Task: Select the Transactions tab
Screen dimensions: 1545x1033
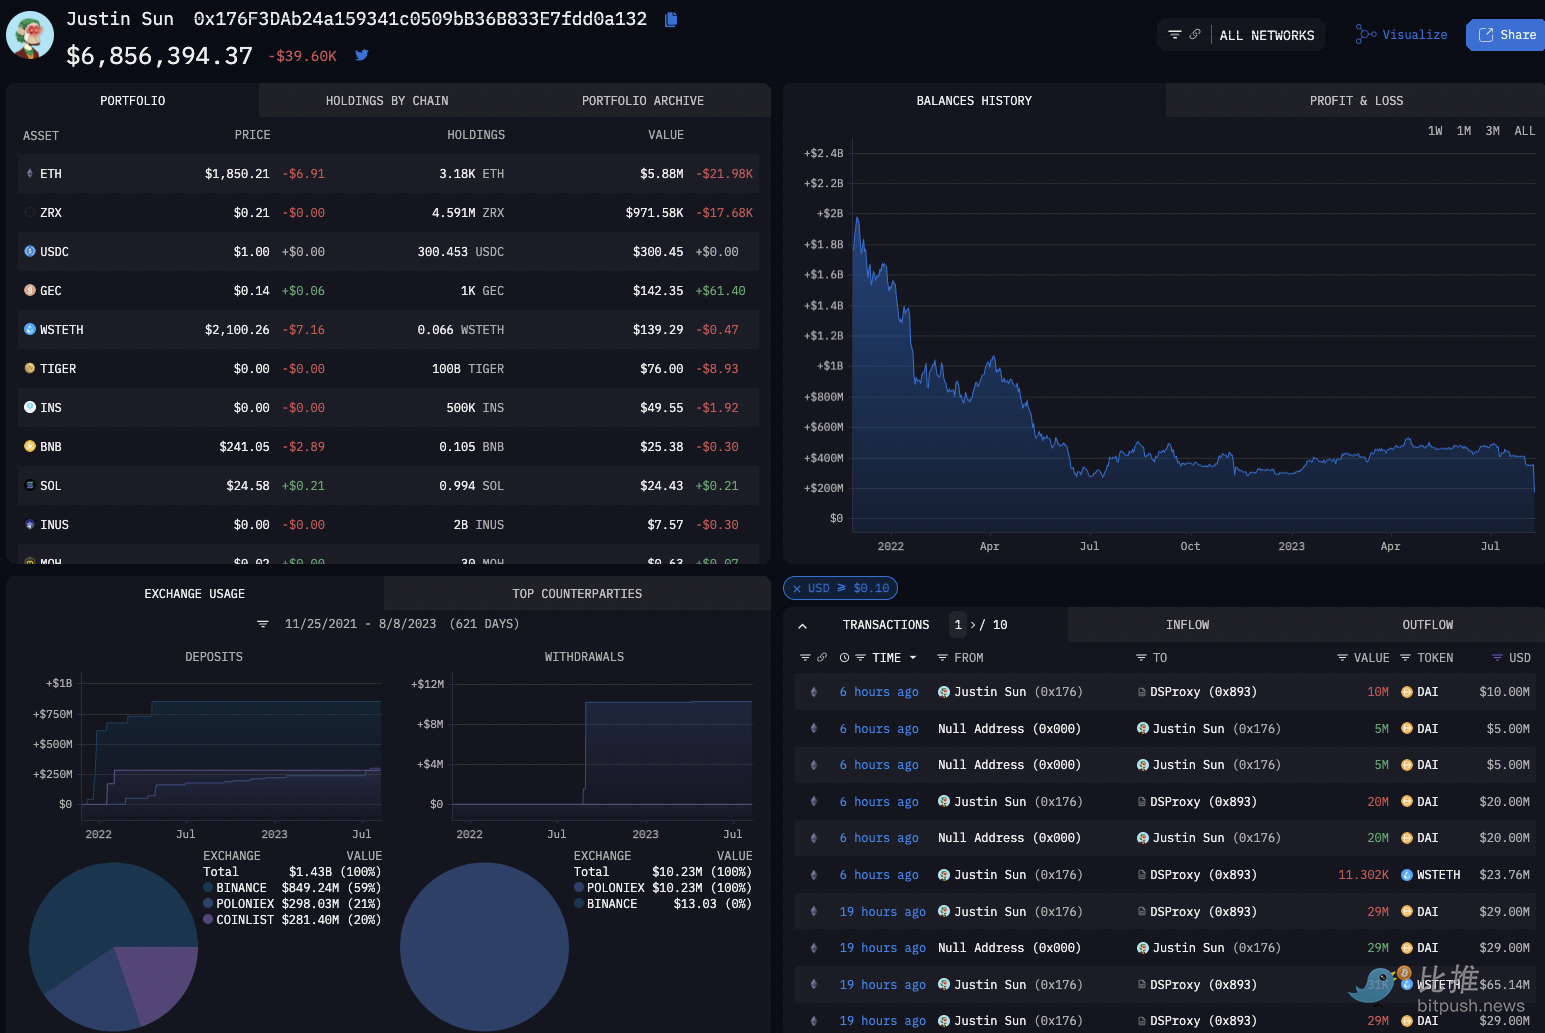Action: [886, 625]
